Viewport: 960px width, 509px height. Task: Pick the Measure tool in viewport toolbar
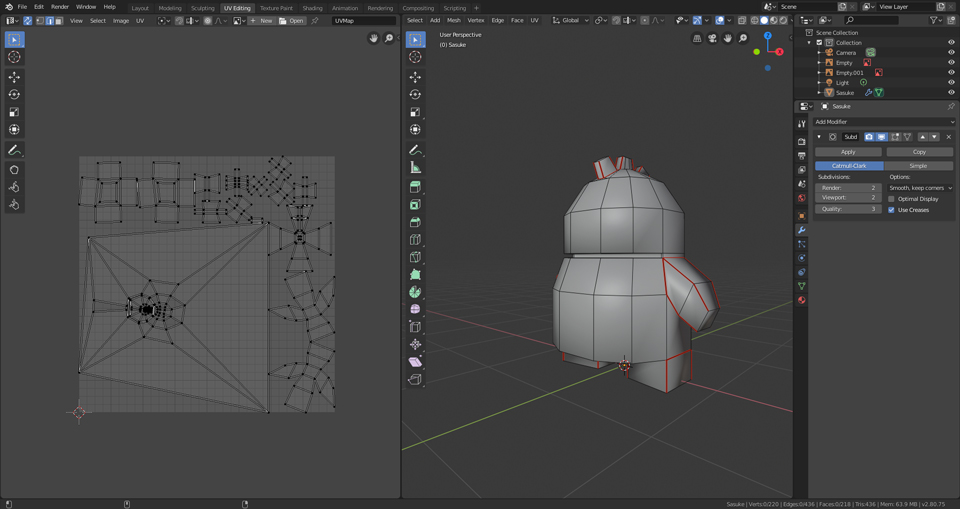[415, 167]
